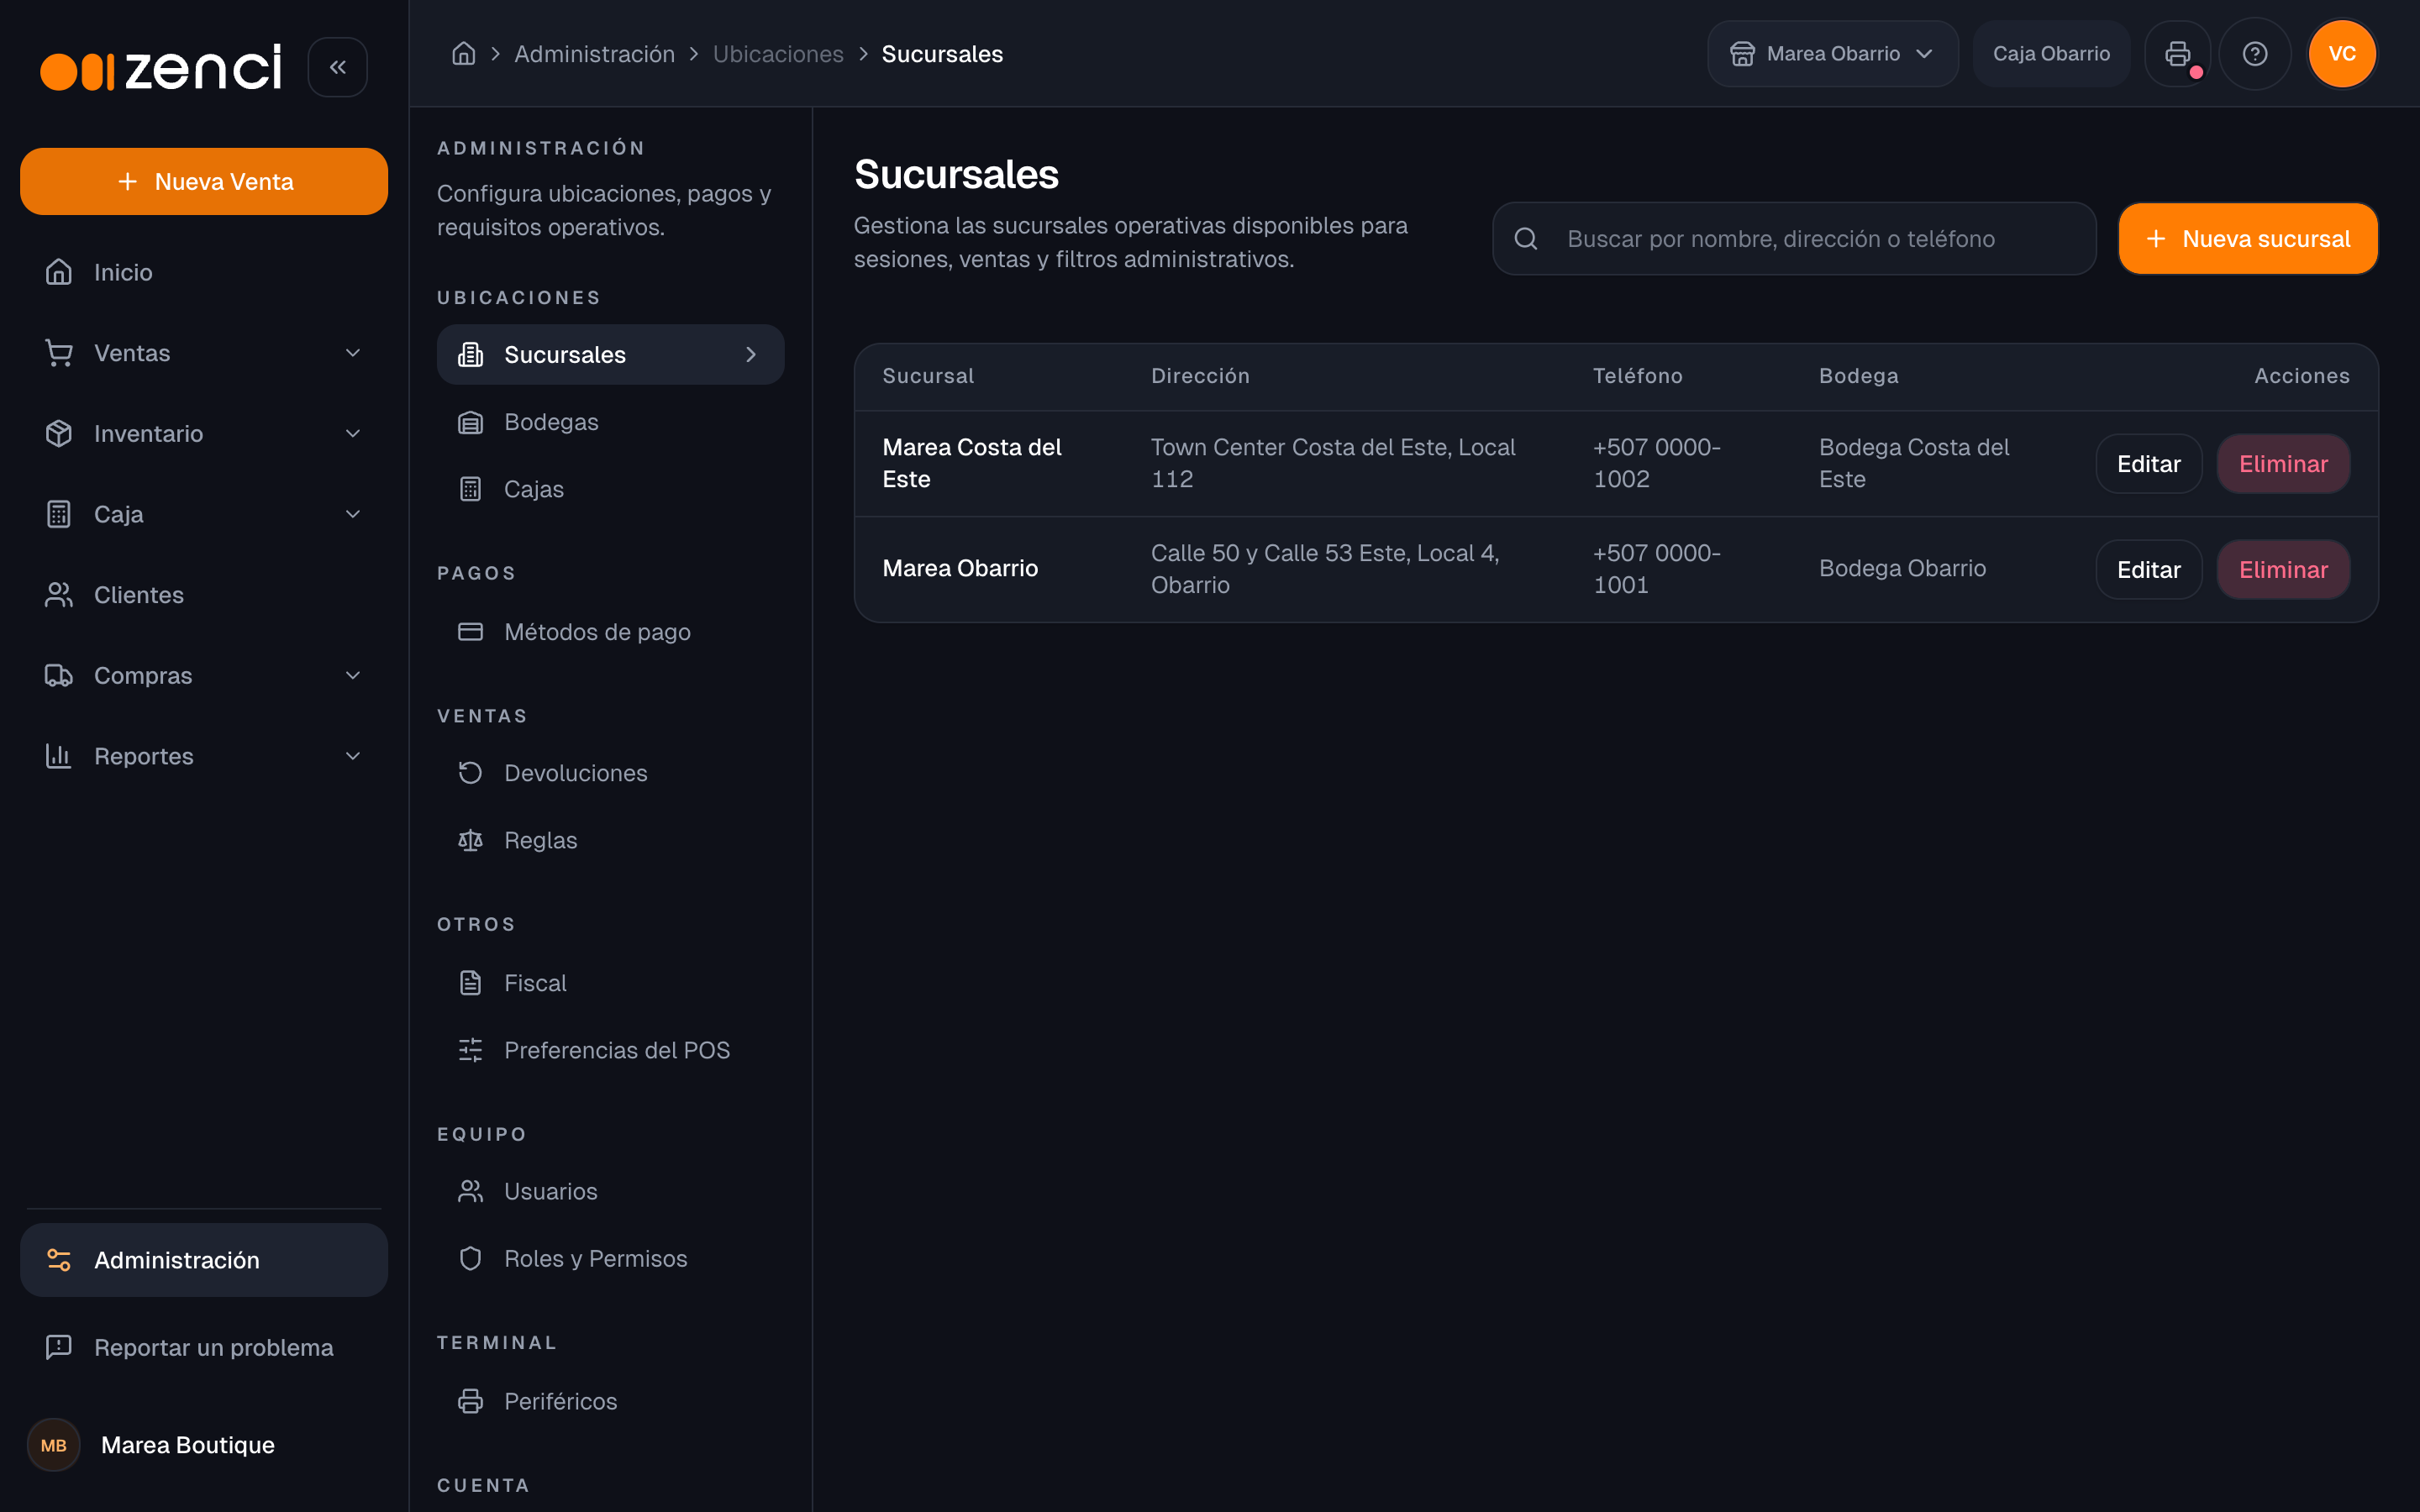Go to Usuarios
The height and width of the screenshot is (1512, 2420).
(610, 1191)
